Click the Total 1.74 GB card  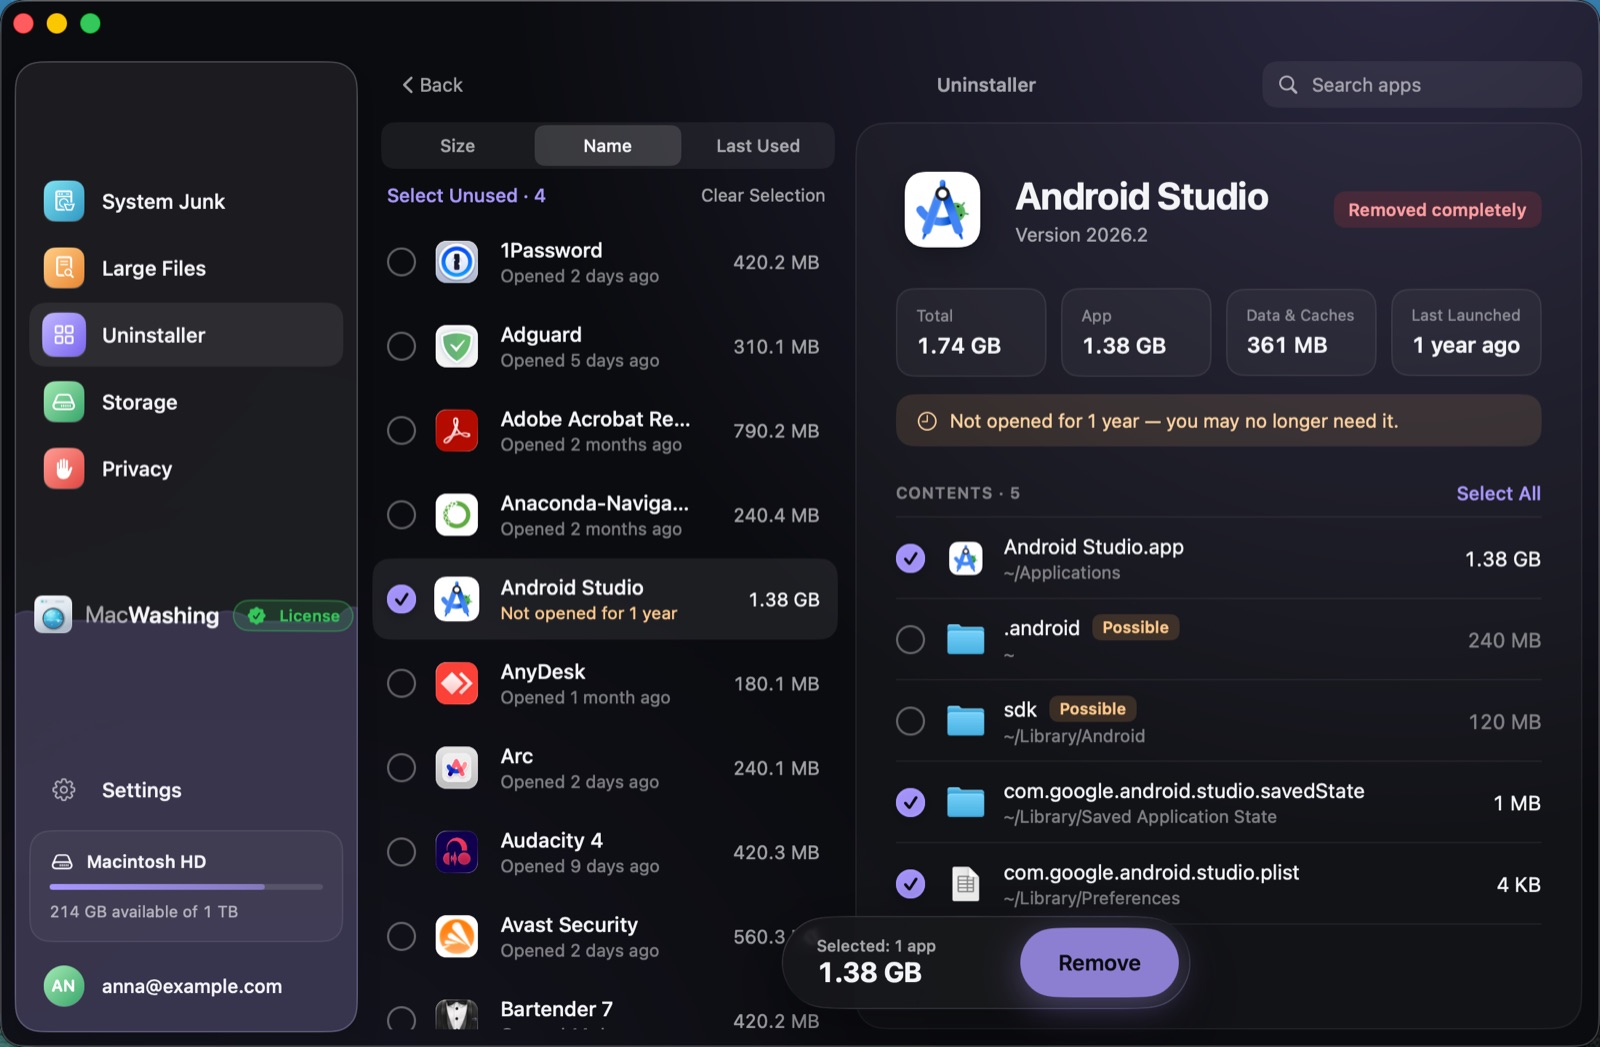point(971,332)
